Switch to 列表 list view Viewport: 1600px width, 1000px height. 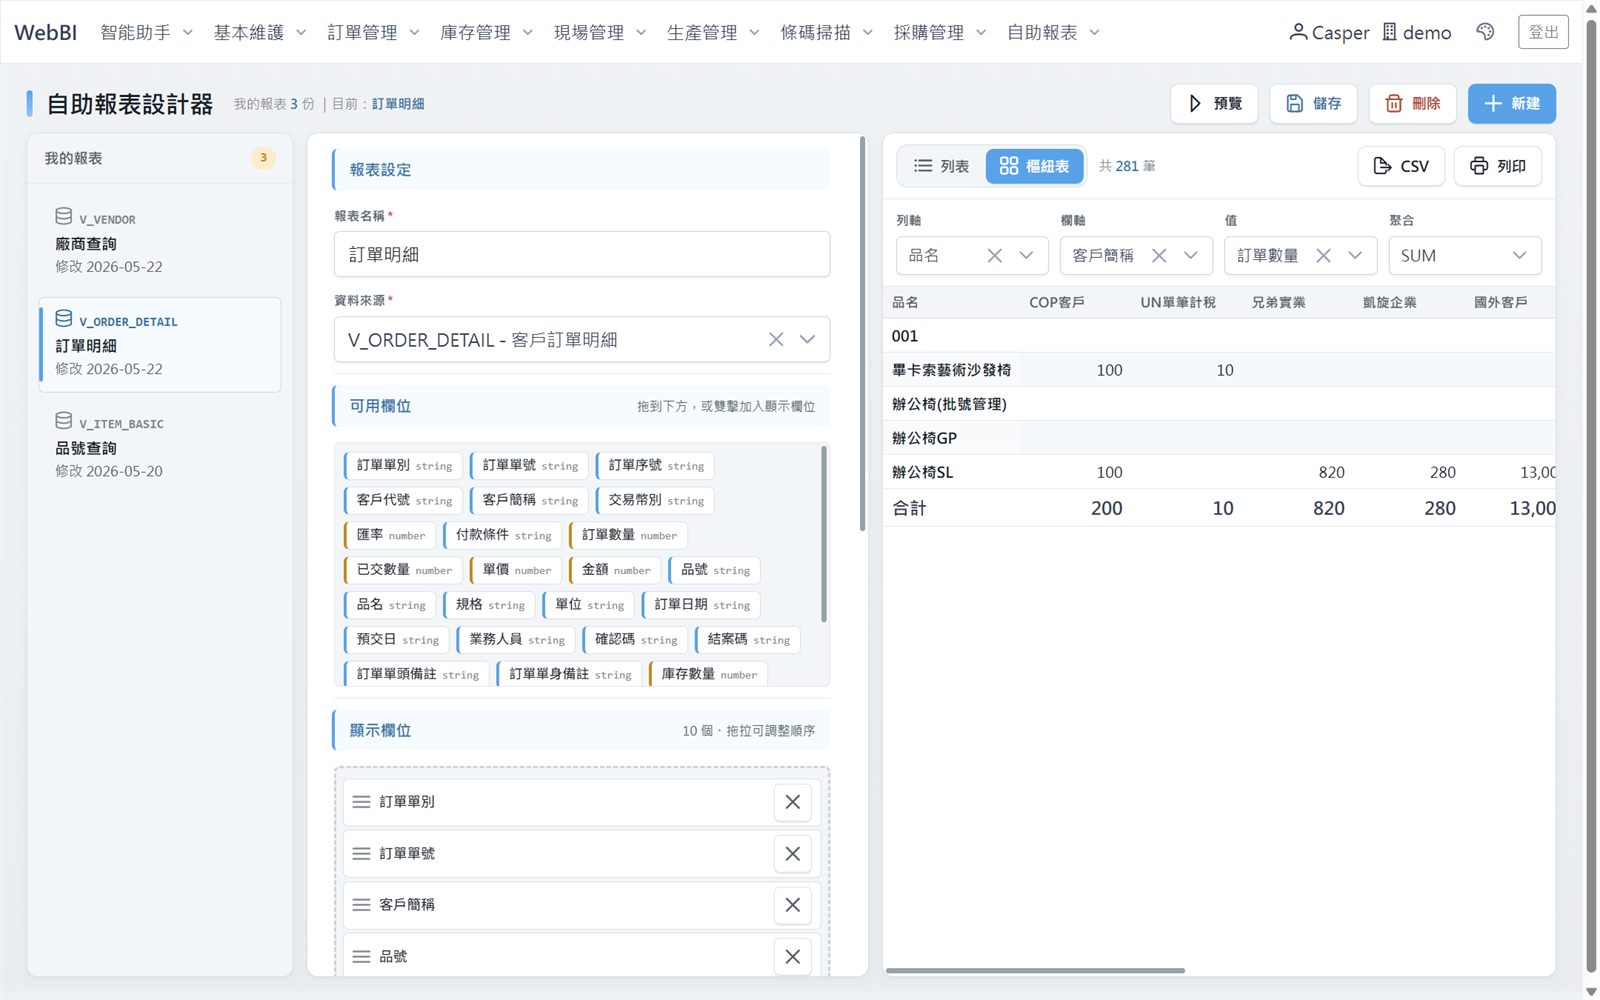[x=941, y=166]
